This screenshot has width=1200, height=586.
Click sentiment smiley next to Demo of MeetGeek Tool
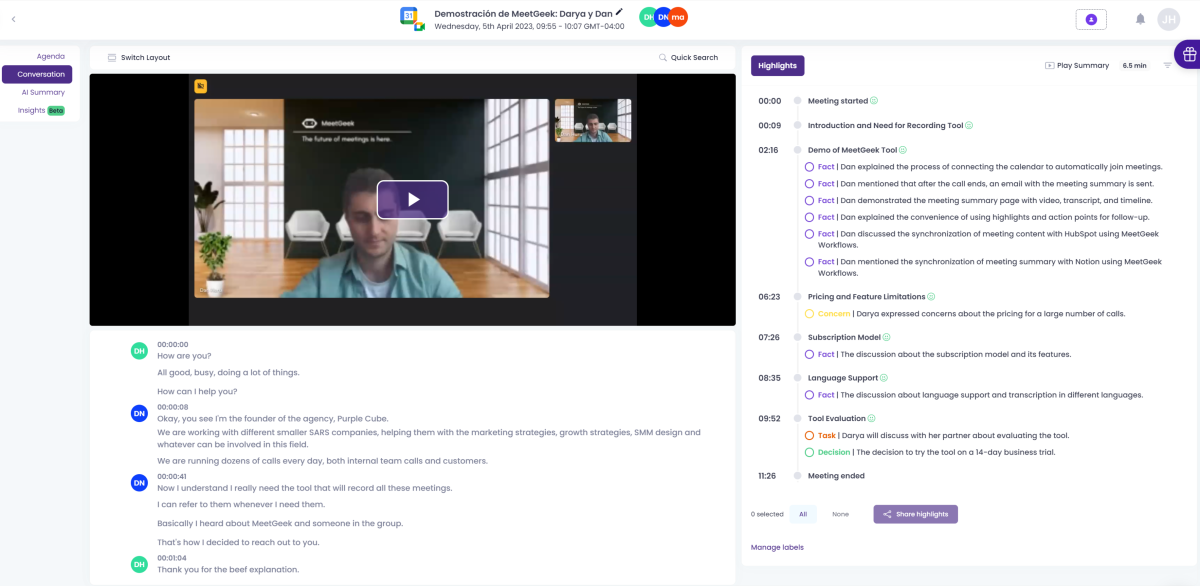[x=903, y=150]
